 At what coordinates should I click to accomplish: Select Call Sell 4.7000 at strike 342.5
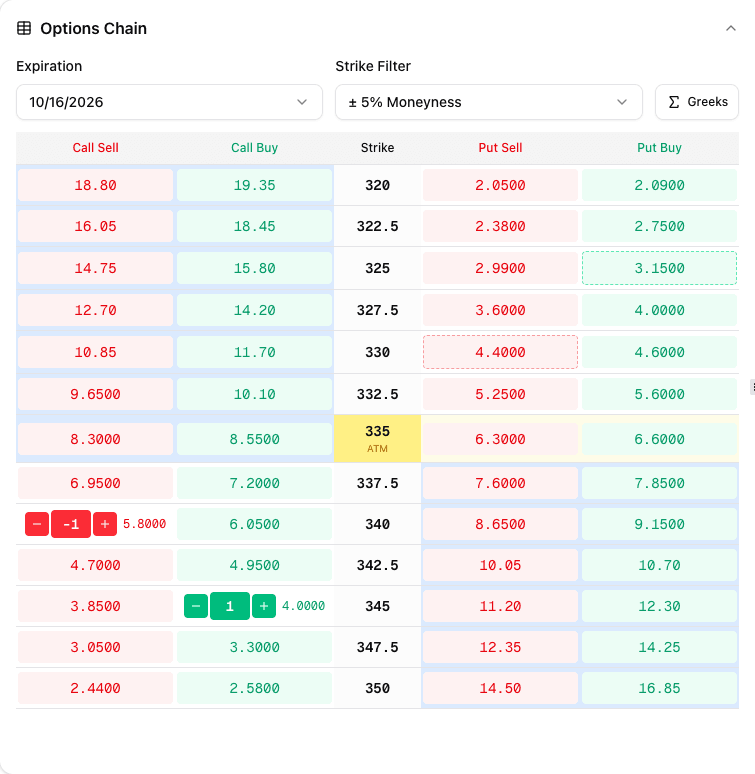point(96,565)
